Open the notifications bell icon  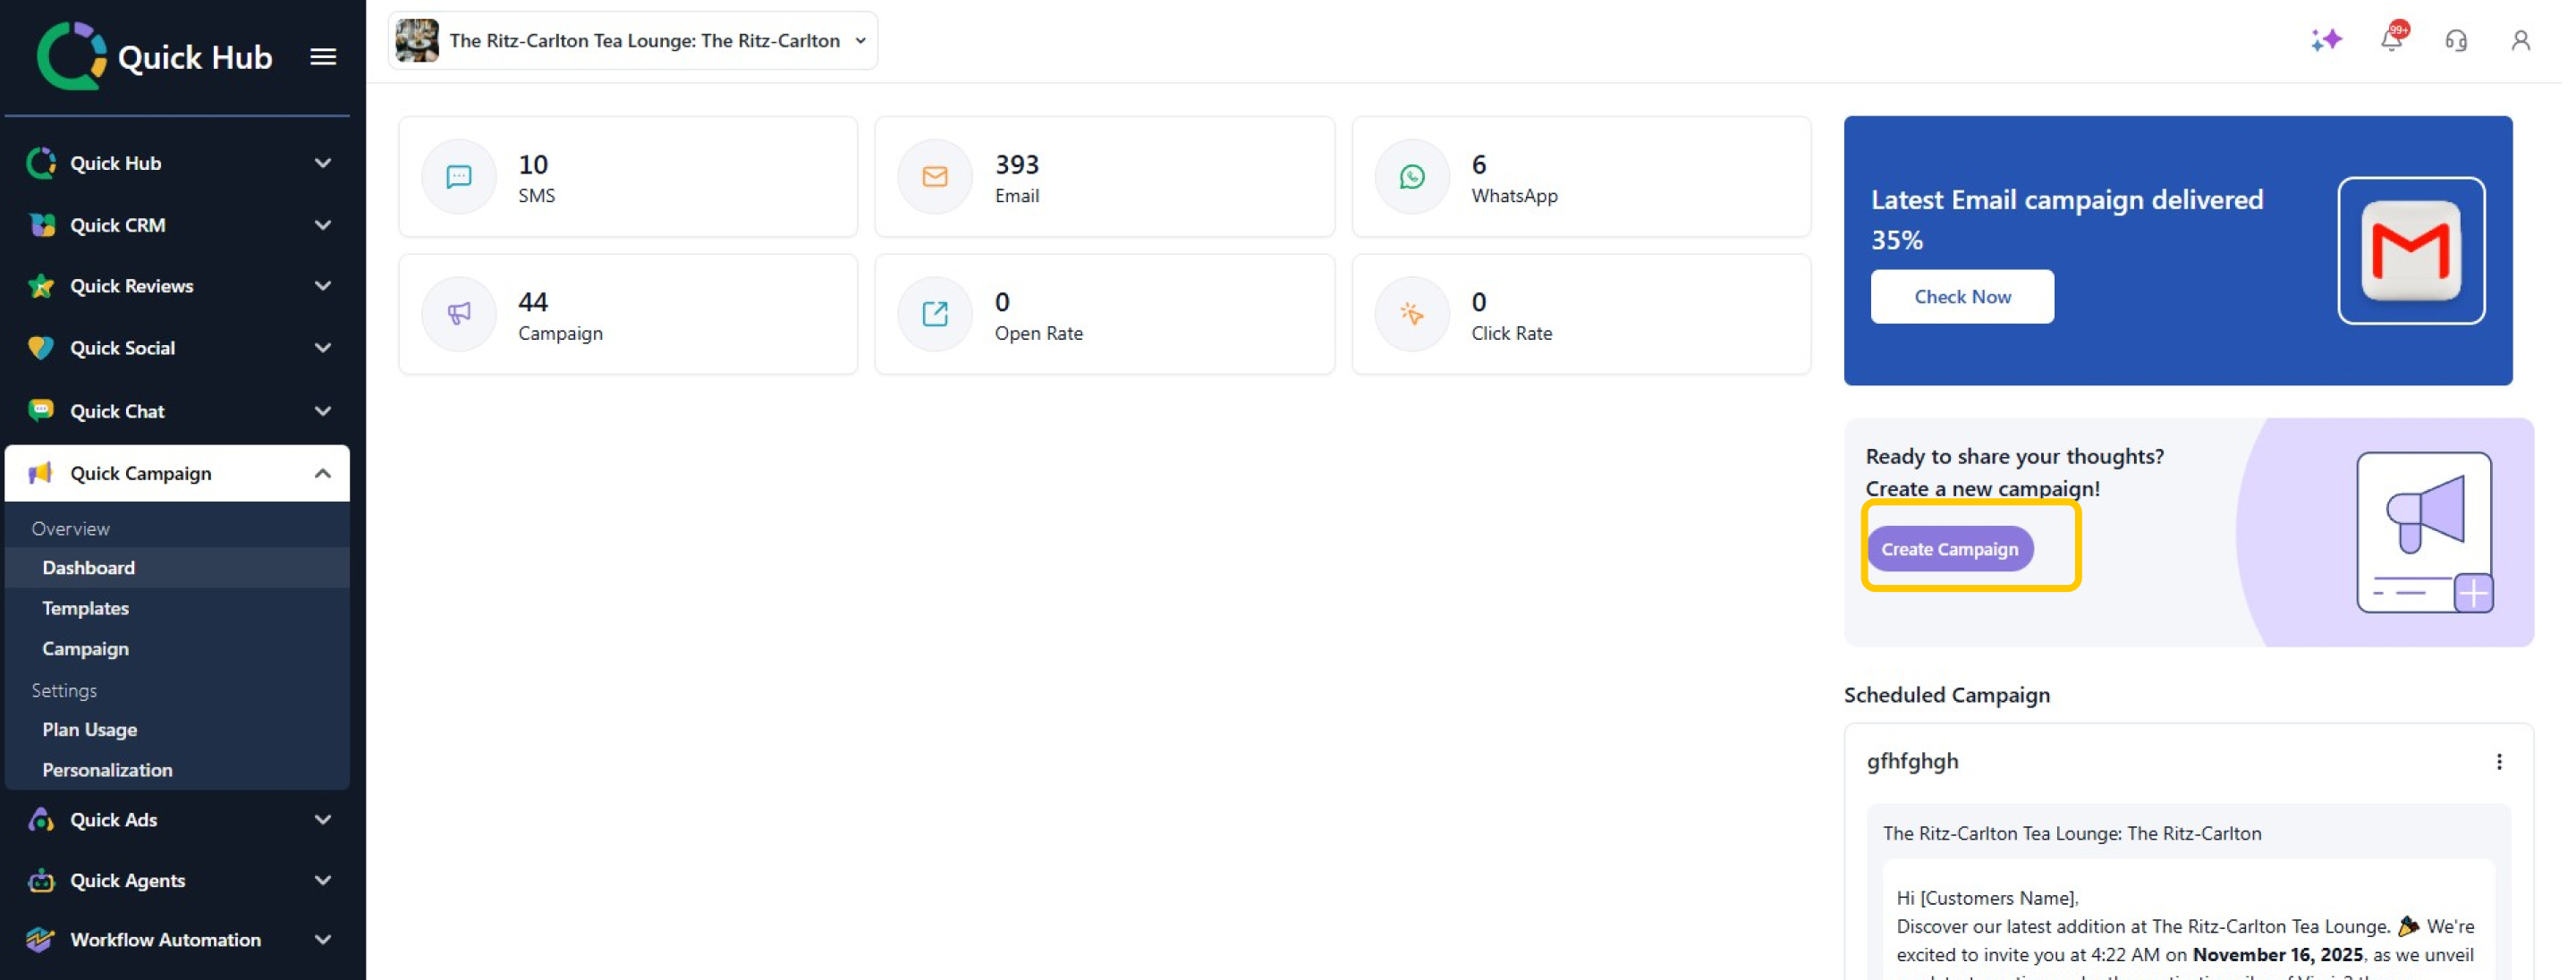point(2391,40)
